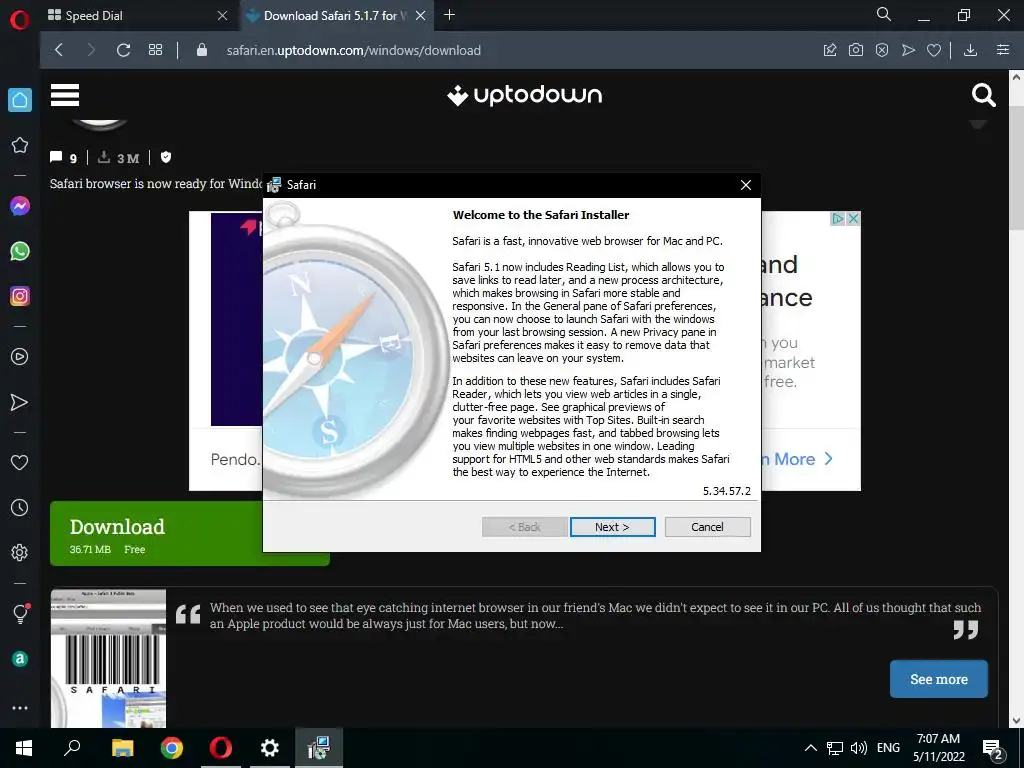Screen dimensions: 1024x768
Task: Open the uptodown hamburger menu
Action: pos(65,95)
